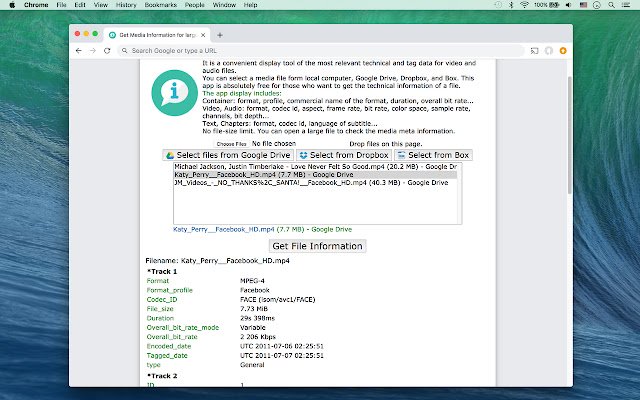Click the Overall_bit_rate_mode value Variable

point(253,328)
